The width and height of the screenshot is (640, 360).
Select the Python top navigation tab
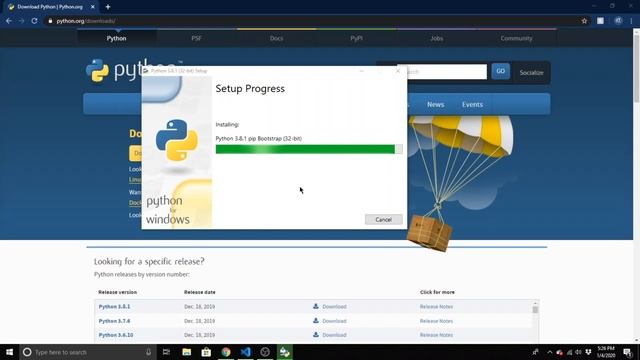click(116, 38)
